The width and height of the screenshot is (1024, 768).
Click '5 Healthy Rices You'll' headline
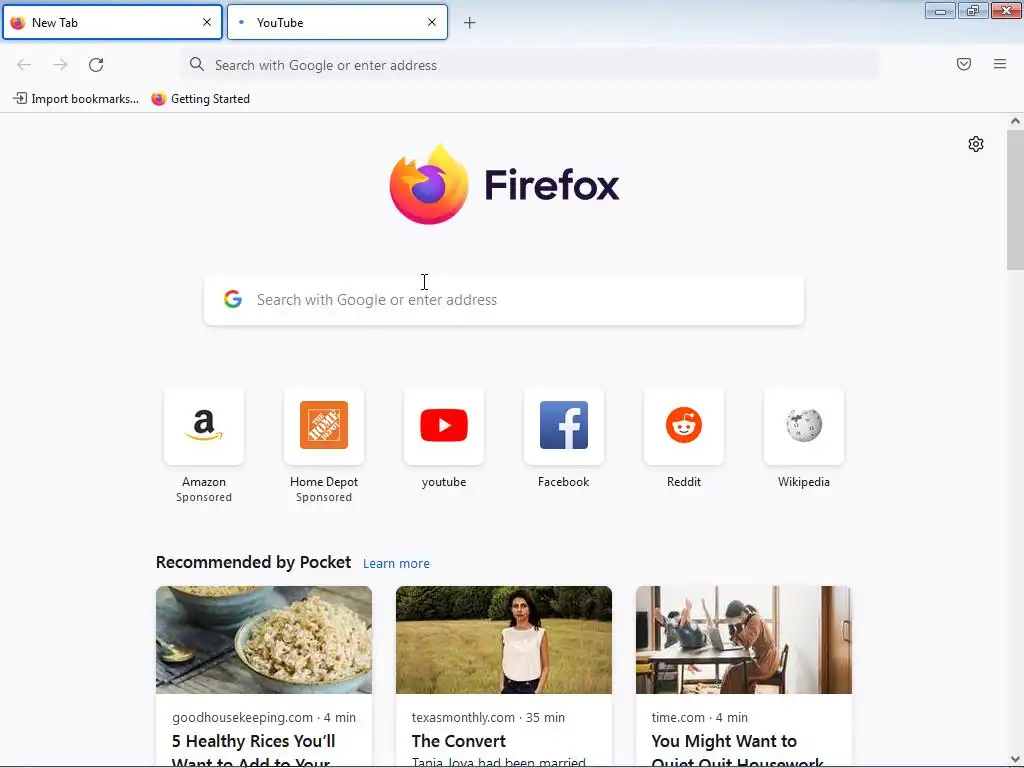pos(253,741)
